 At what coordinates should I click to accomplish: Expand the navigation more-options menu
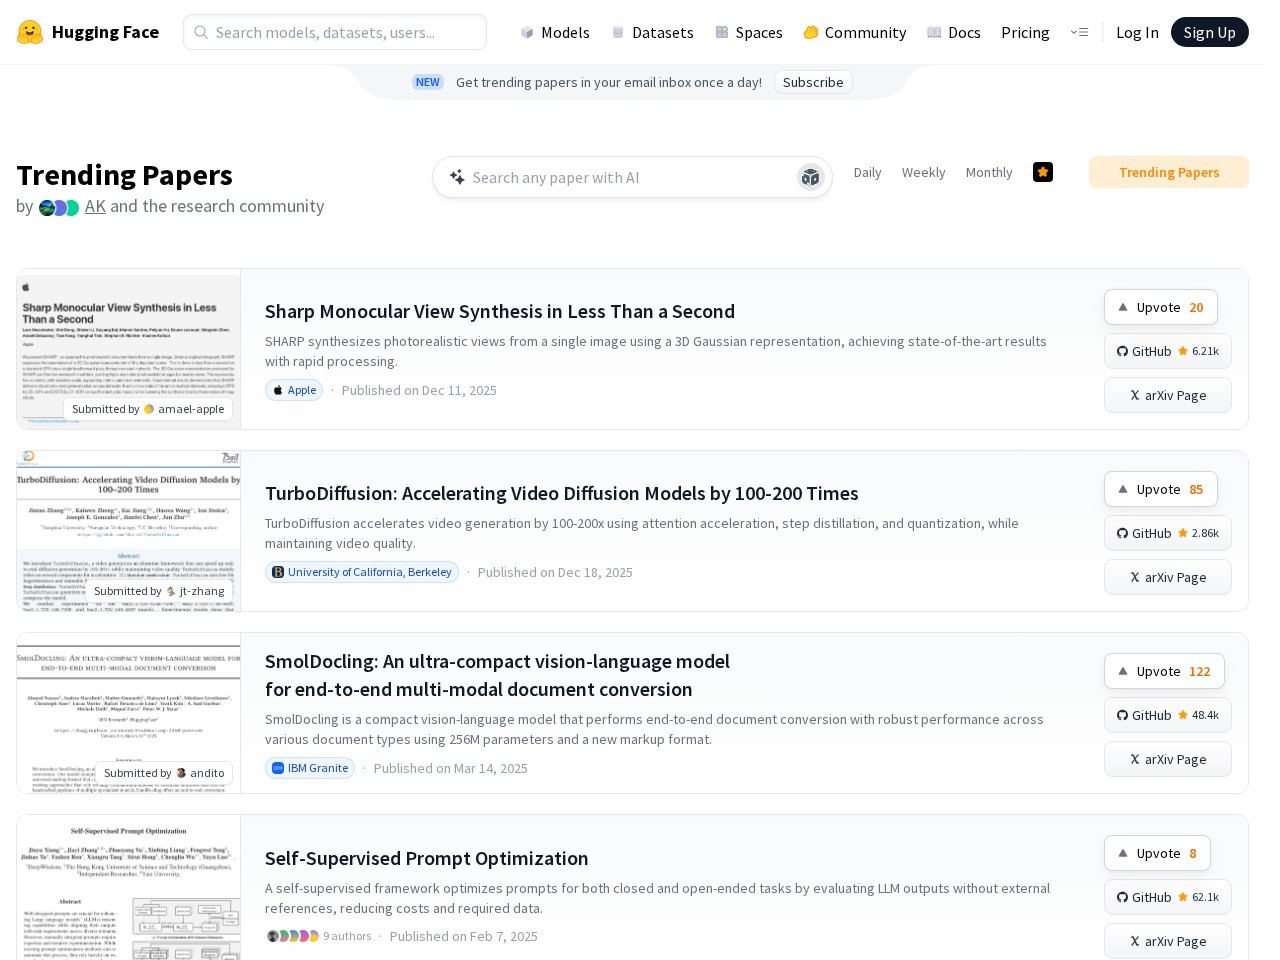point(1079,32)
